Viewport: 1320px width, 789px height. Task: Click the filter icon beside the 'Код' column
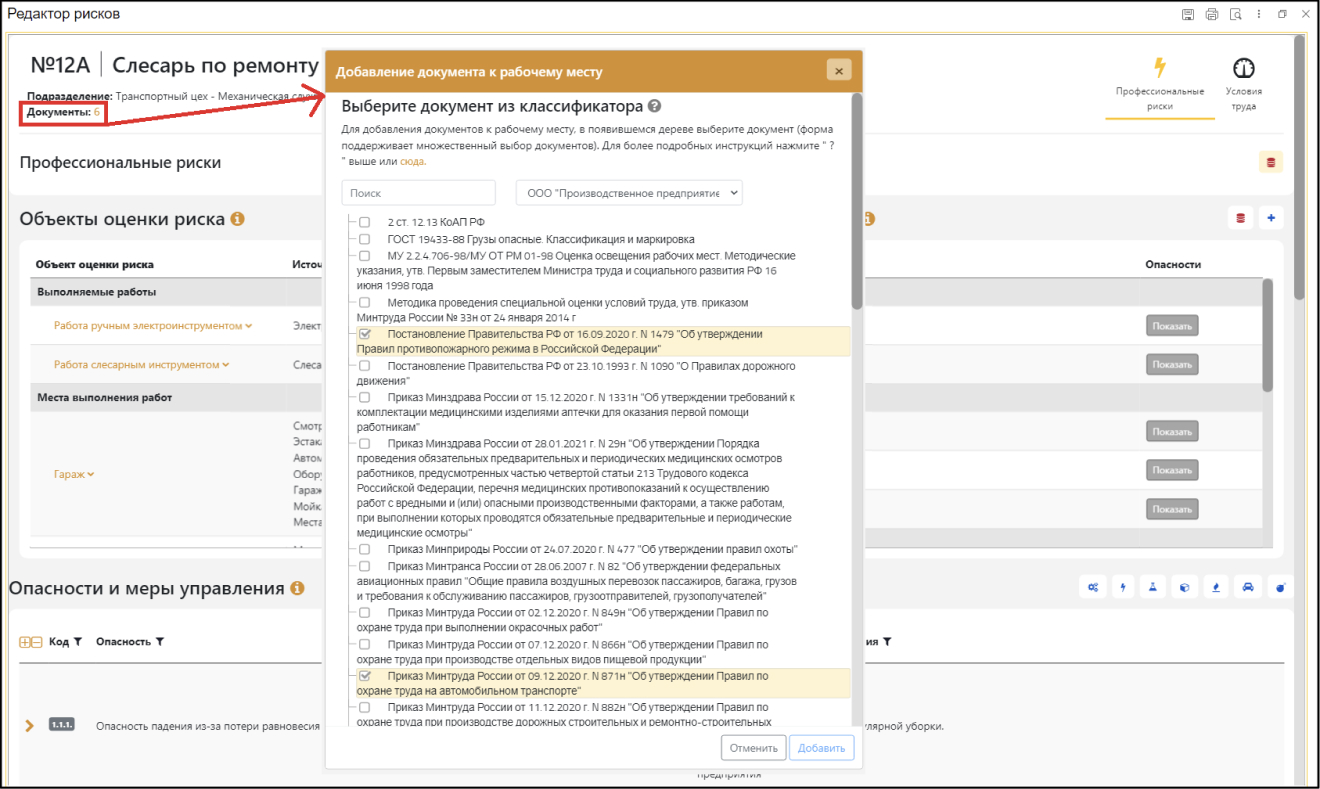tap(77, 642)
